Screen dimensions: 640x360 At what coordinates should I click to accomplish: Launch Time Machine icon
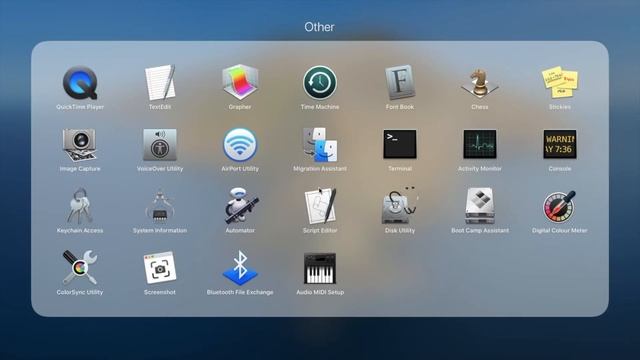(x=320, y=83)
